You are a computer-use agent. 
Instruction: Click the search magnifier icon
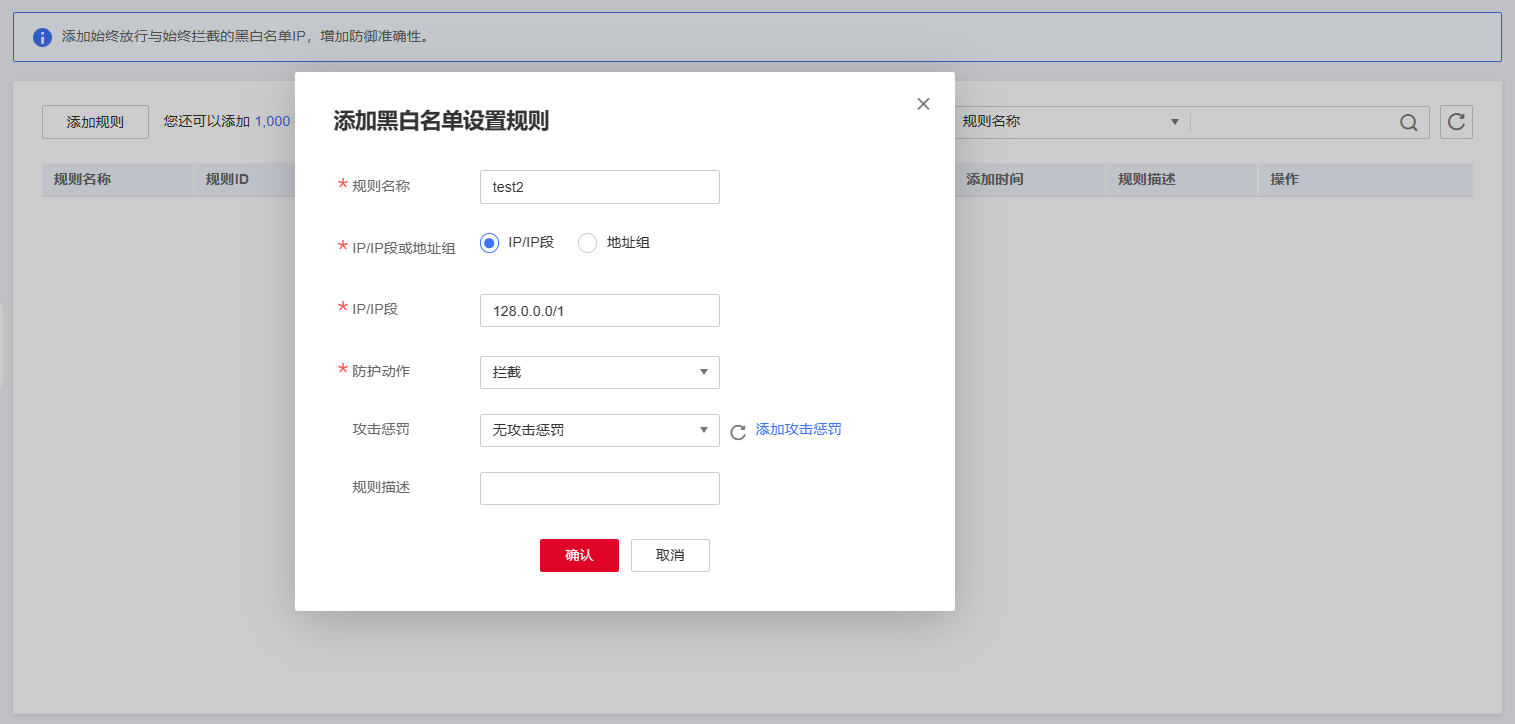(x=1408, y=123)
